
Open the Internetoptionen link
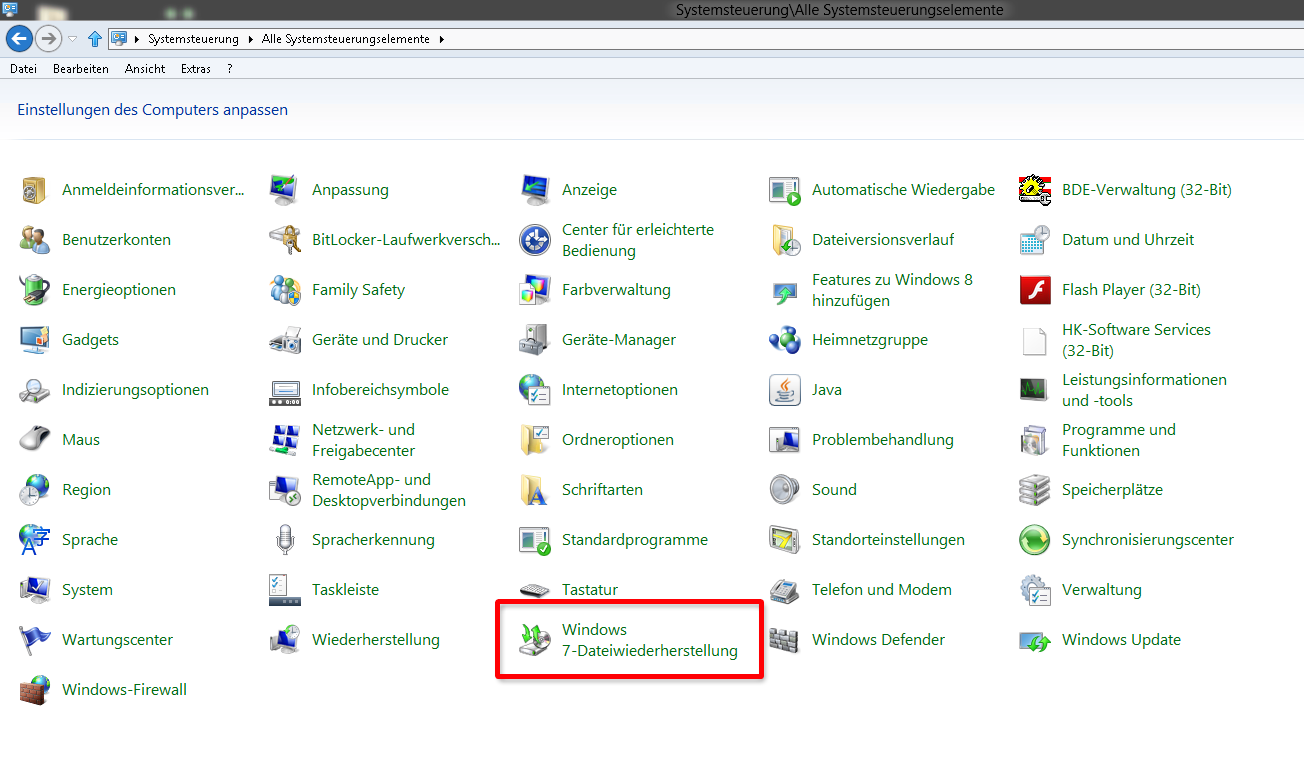click(x=620, y=390)
